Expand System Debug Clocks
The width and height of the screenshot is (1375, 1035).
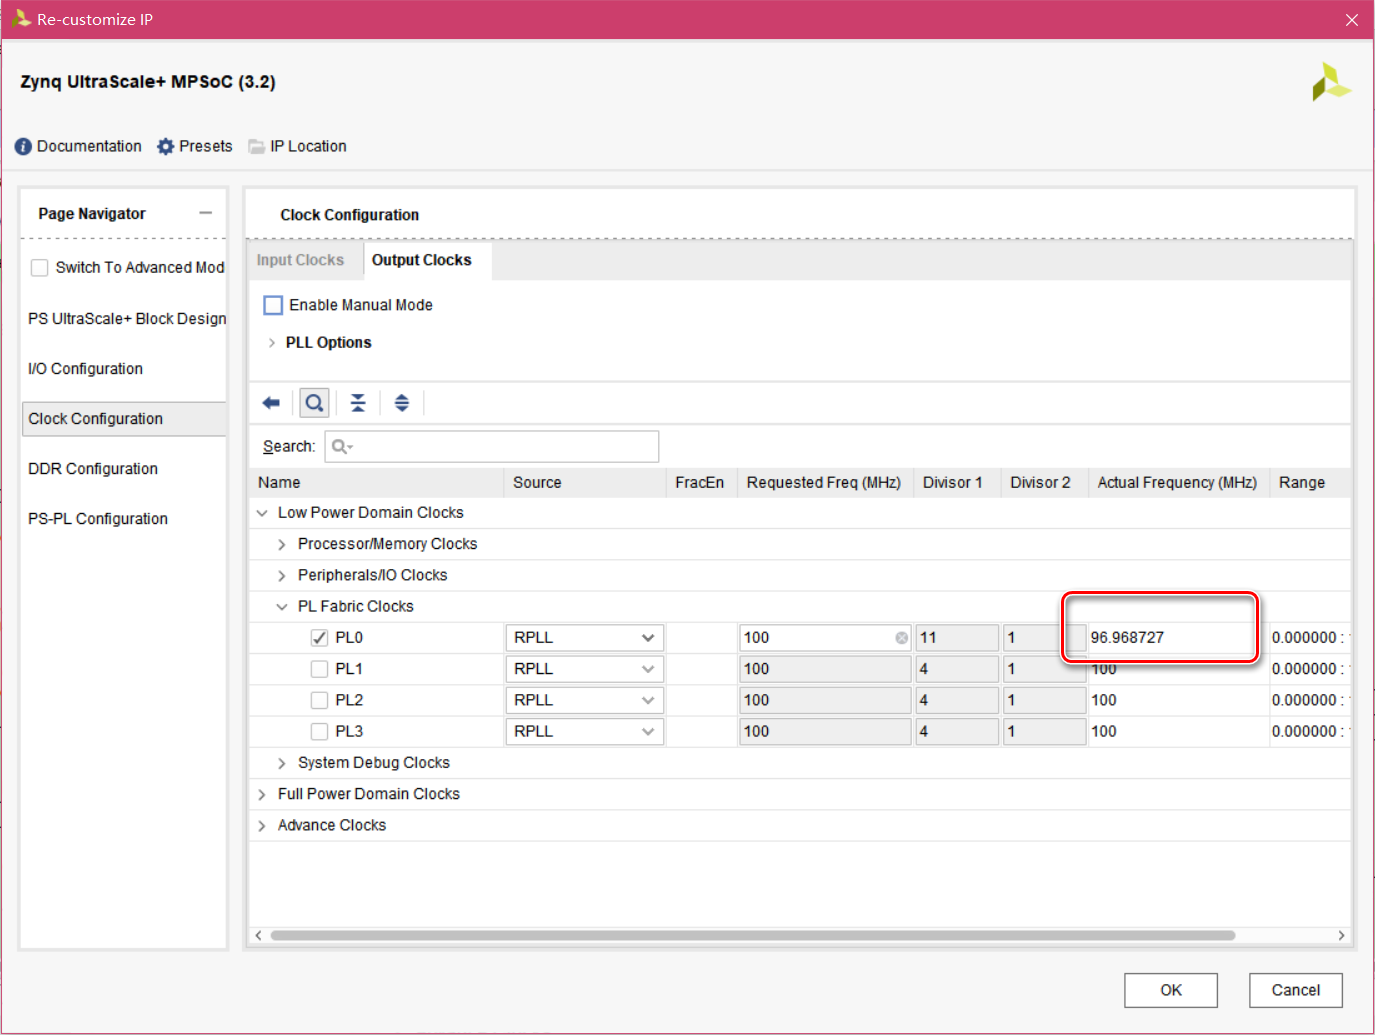[x=282, y=763]
